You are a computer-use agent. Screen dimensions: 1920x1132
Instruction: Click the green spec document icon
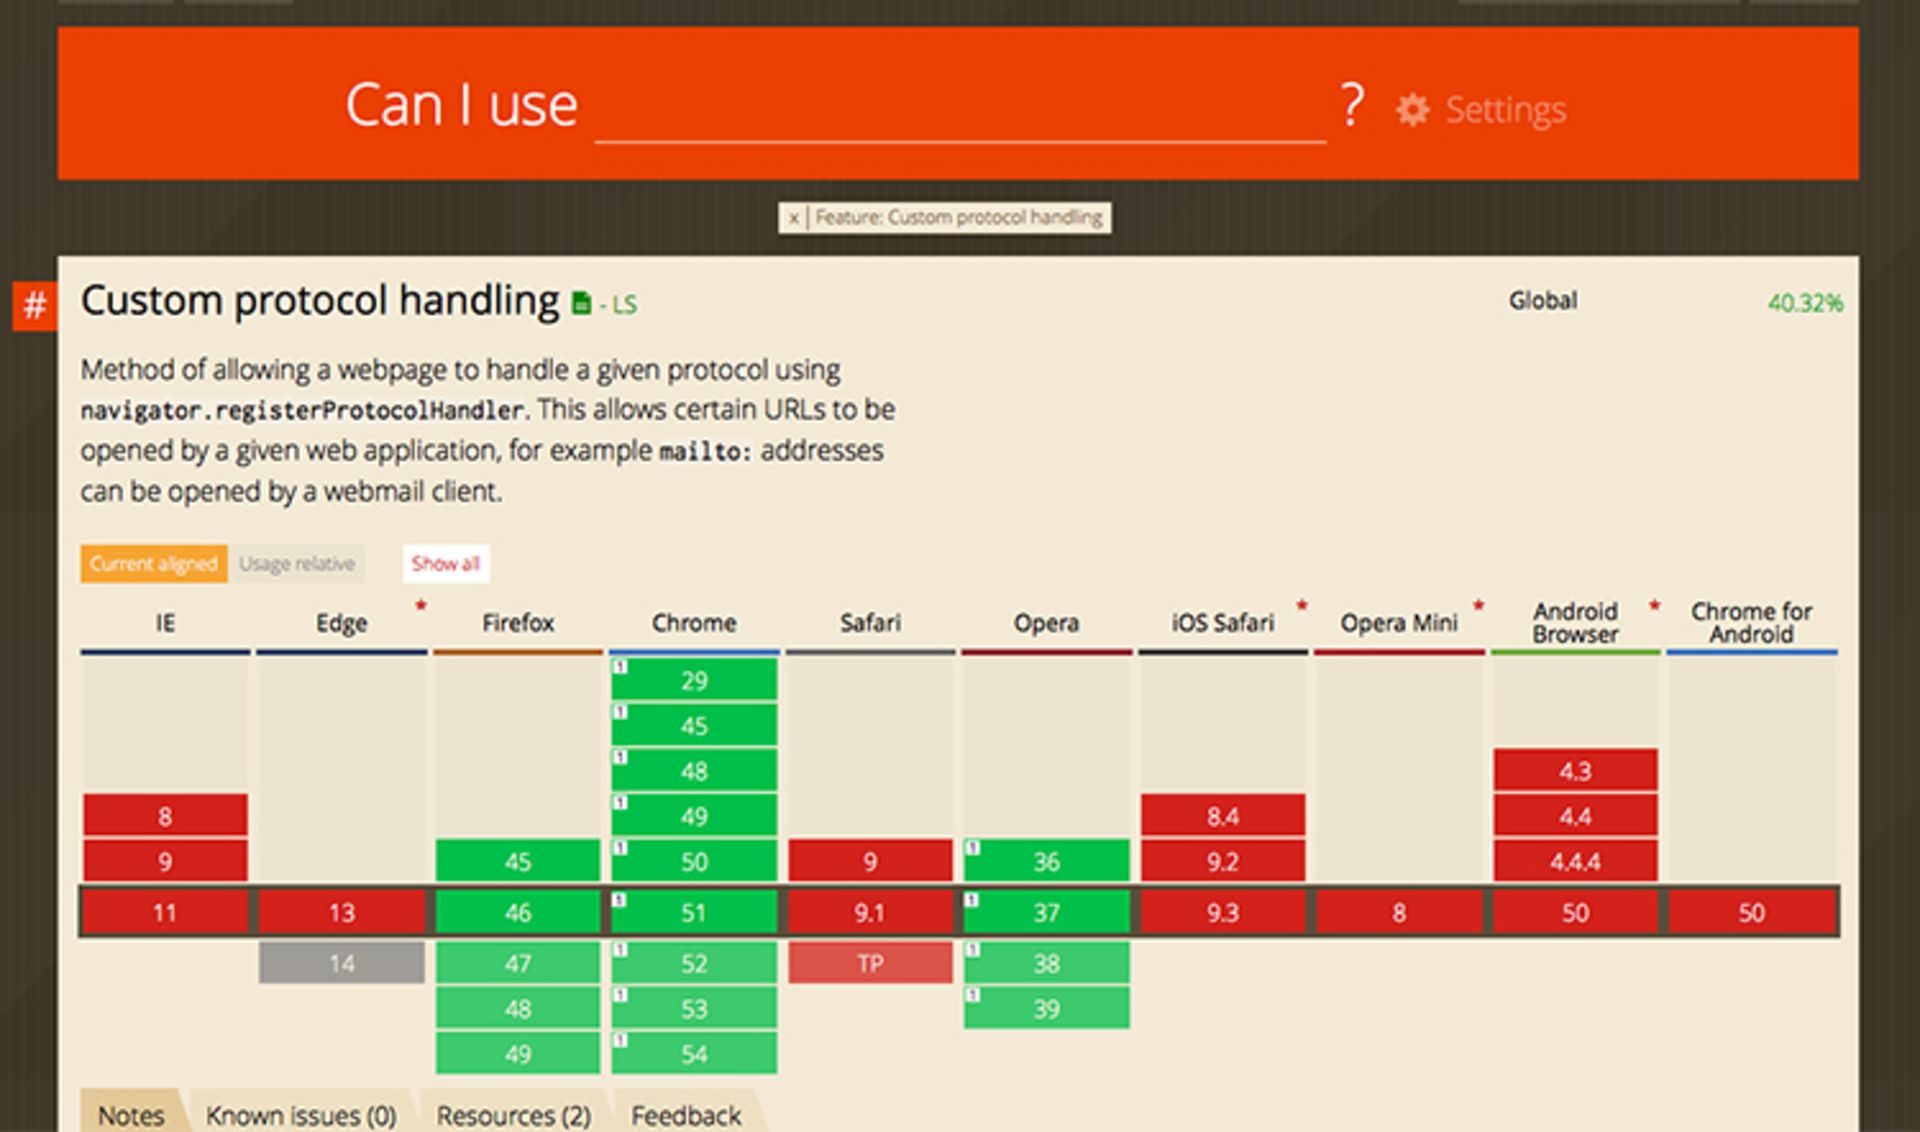[581, 303]
